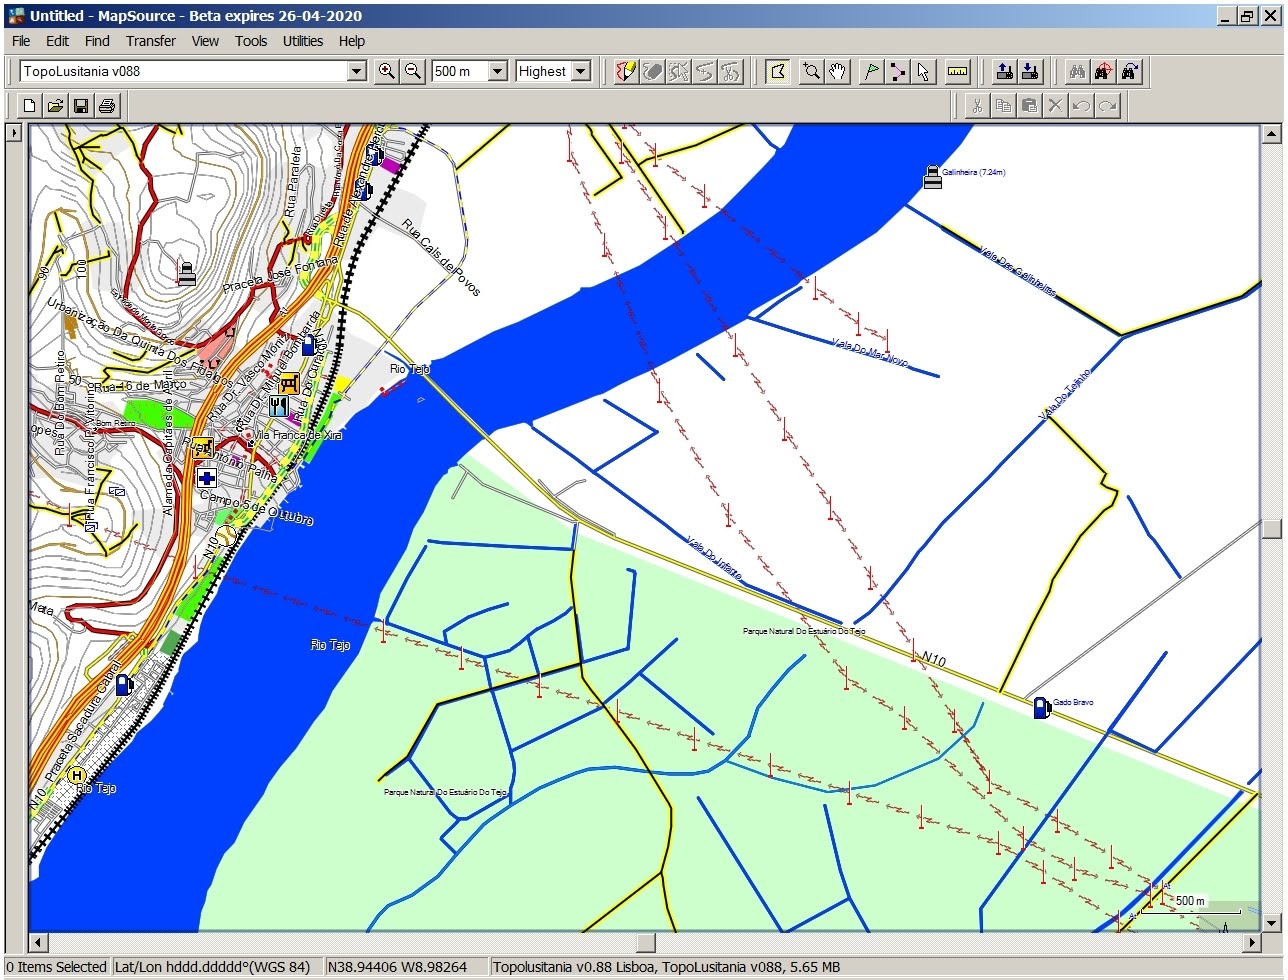Toggle the show maps toolbar icon

click(652, 71)
